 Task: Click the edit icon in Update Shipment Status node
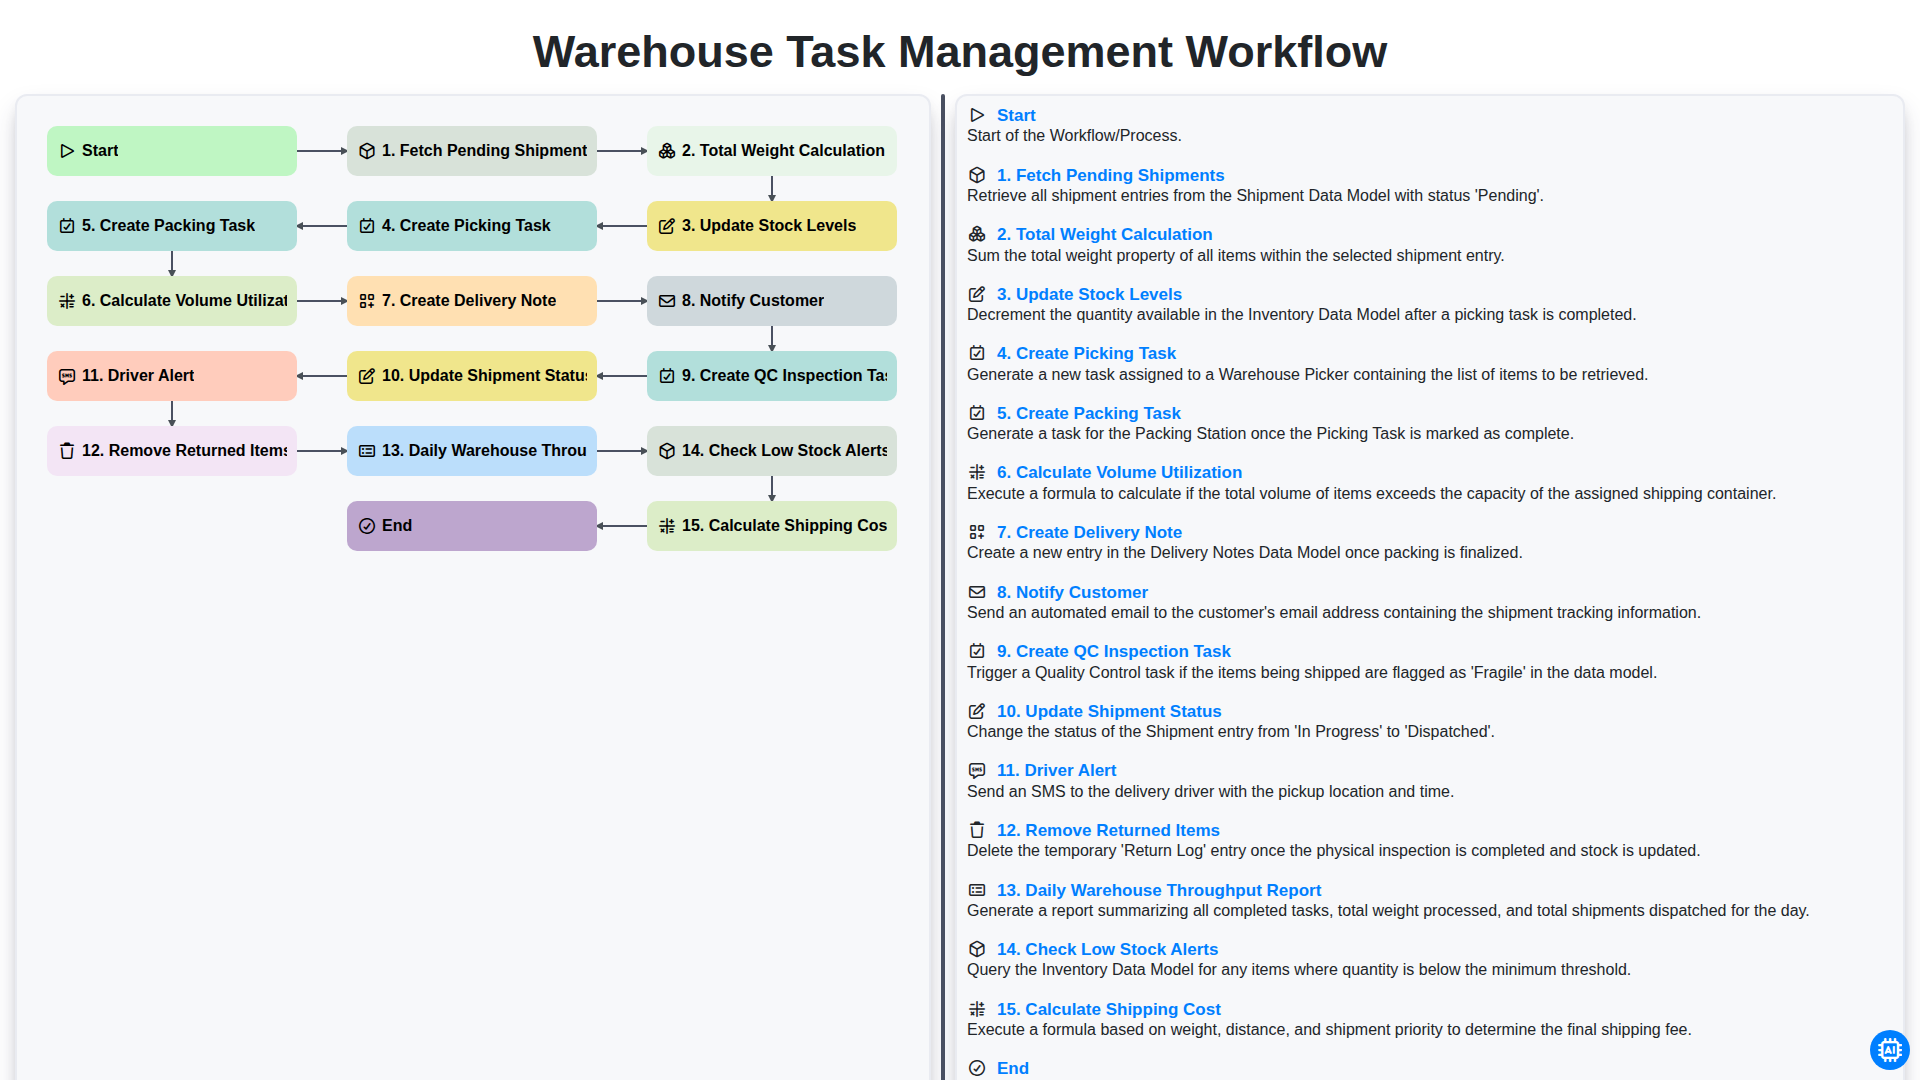point(367,376)
